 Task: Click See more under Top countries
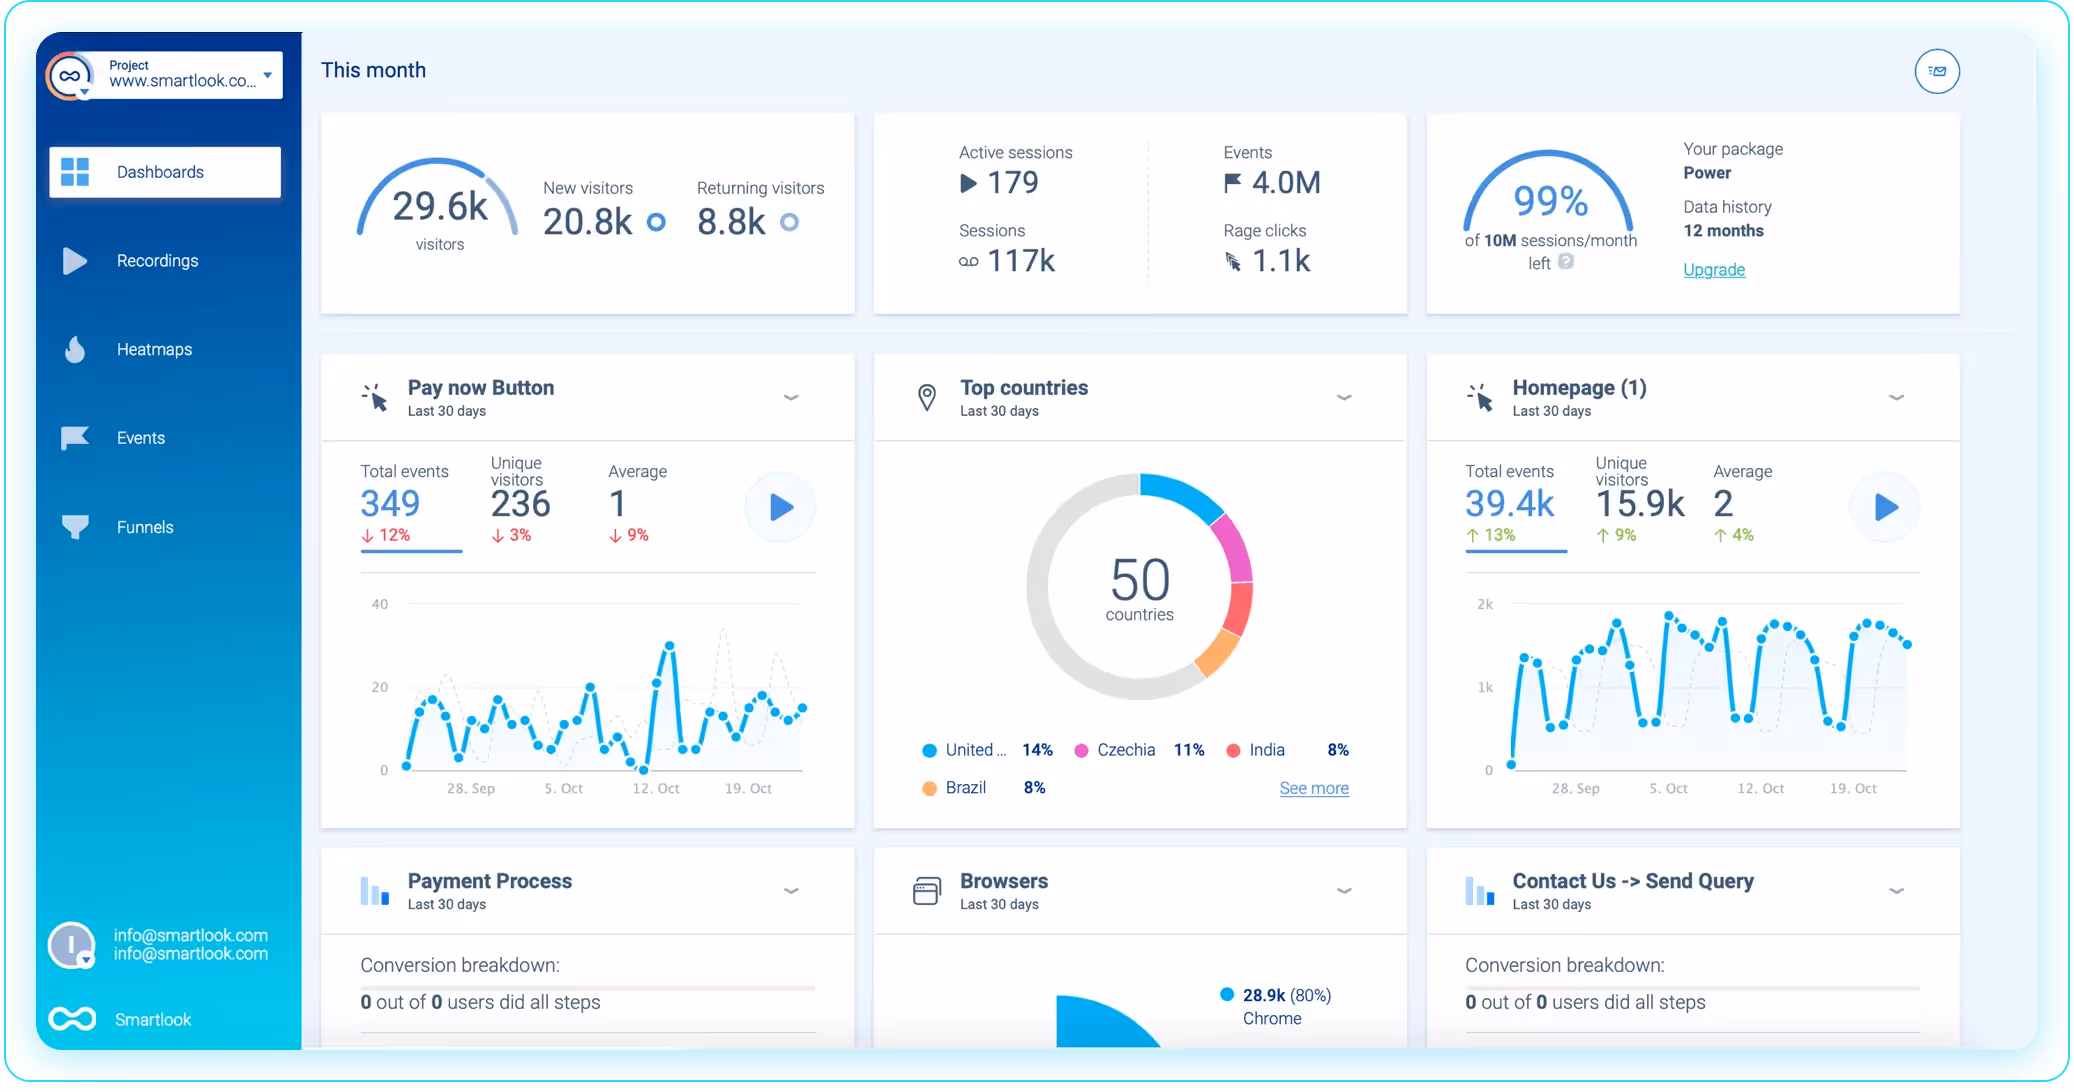click(x=1313, y=789)
